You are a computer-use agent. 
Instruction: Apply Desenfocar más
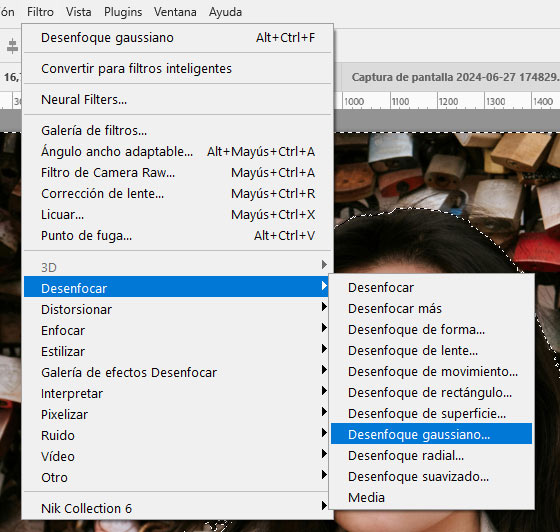pos(431,309)
